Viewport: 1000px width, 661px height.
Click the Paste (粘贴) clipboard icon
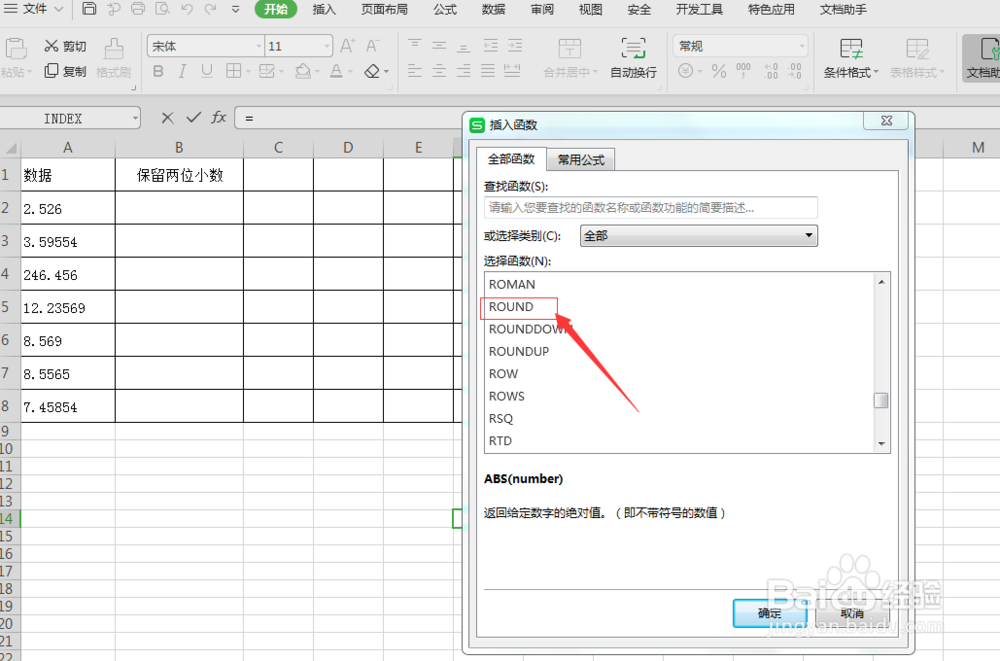coord(16,48)
